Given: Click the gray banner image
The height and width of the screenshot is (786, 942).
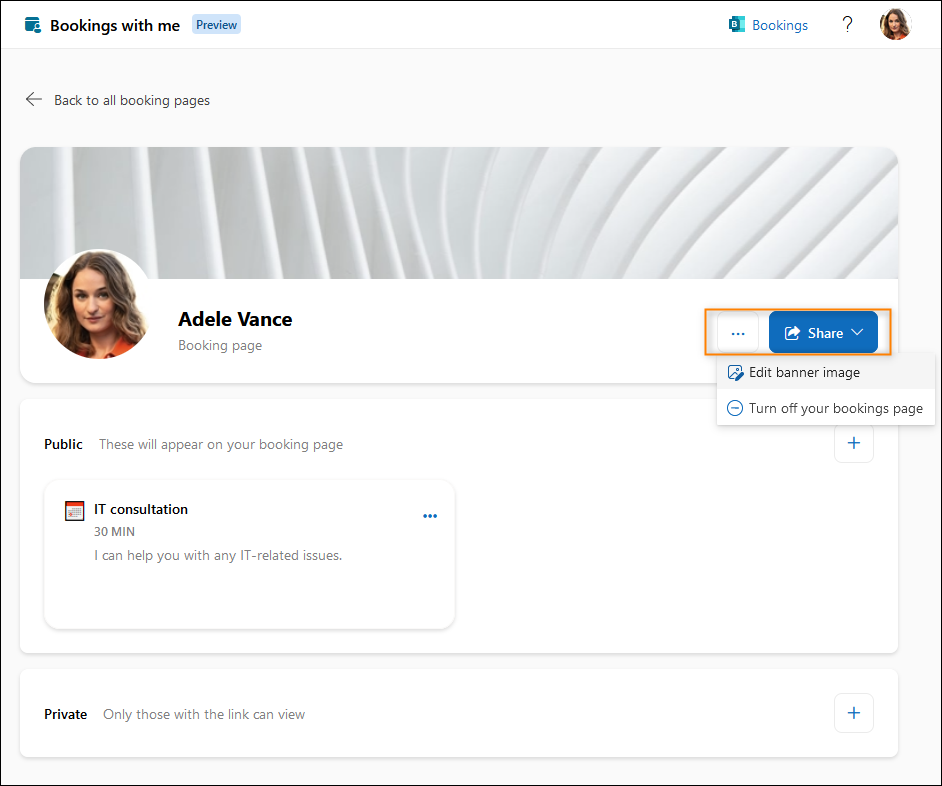Looking at the screenshot, I should [459, 213].
